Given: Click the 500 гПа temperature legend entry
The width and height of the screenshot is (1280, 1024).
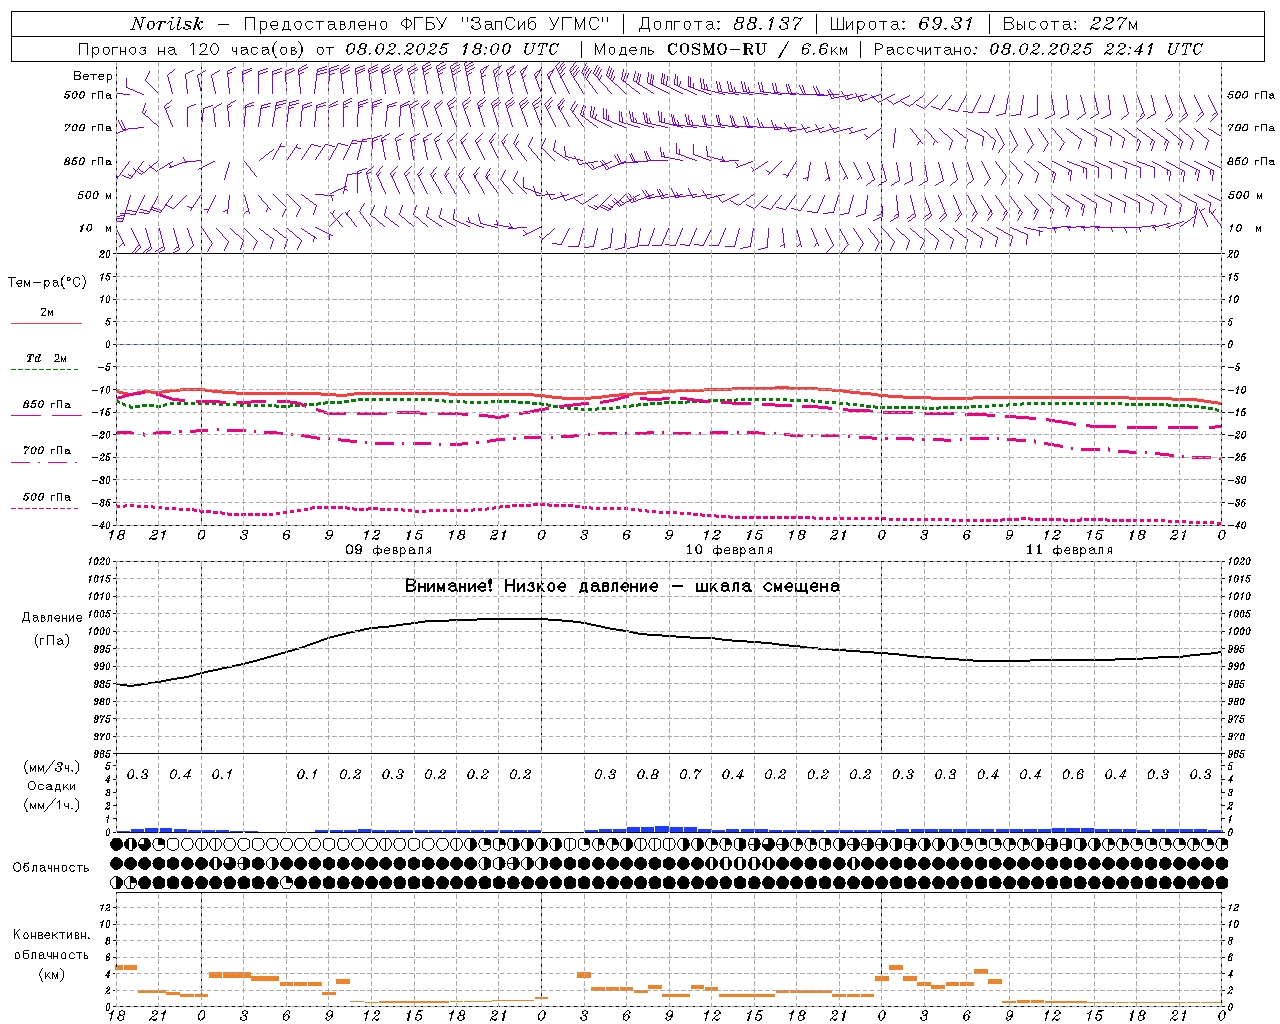Looking at the screenshot, I should coord(46,497).
